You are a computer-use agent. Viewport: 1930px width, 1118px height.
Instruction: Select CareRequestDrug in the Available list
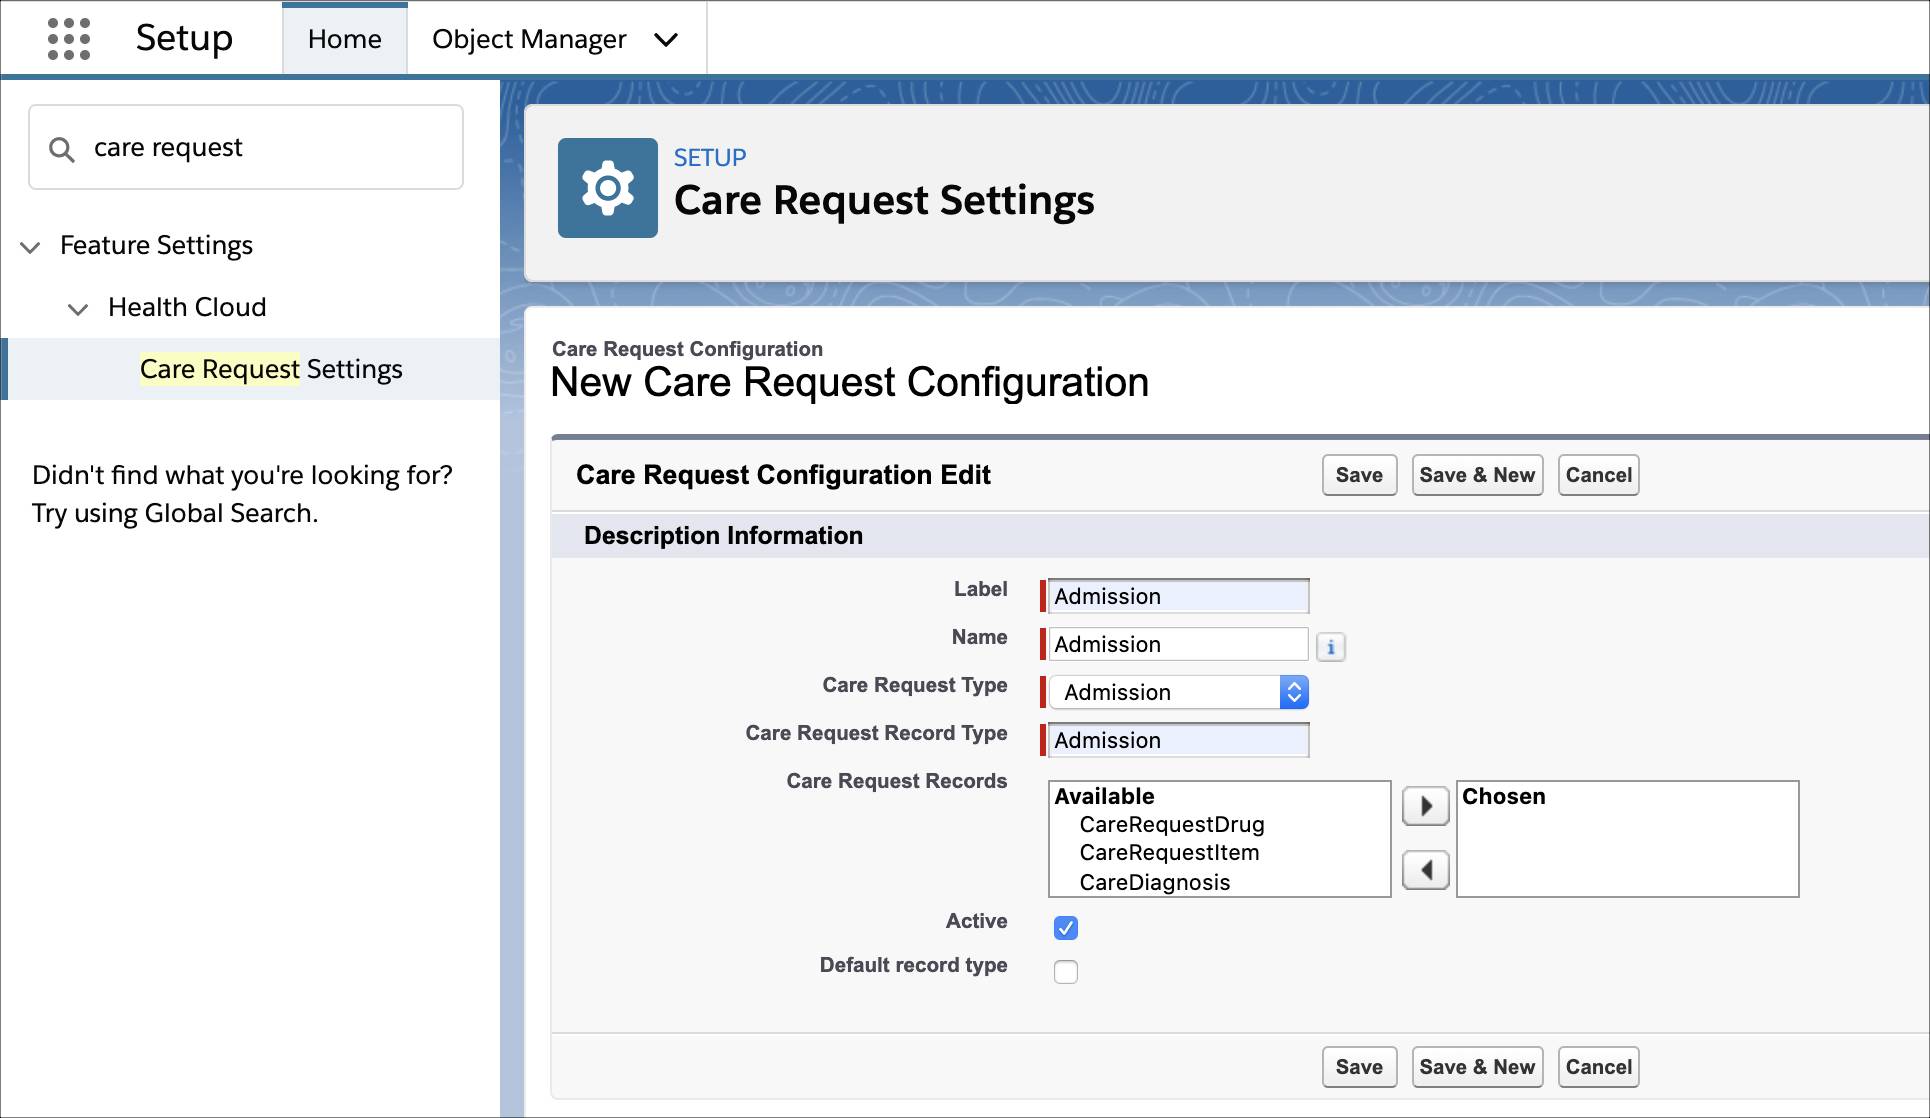click(x=1171, y=824)
